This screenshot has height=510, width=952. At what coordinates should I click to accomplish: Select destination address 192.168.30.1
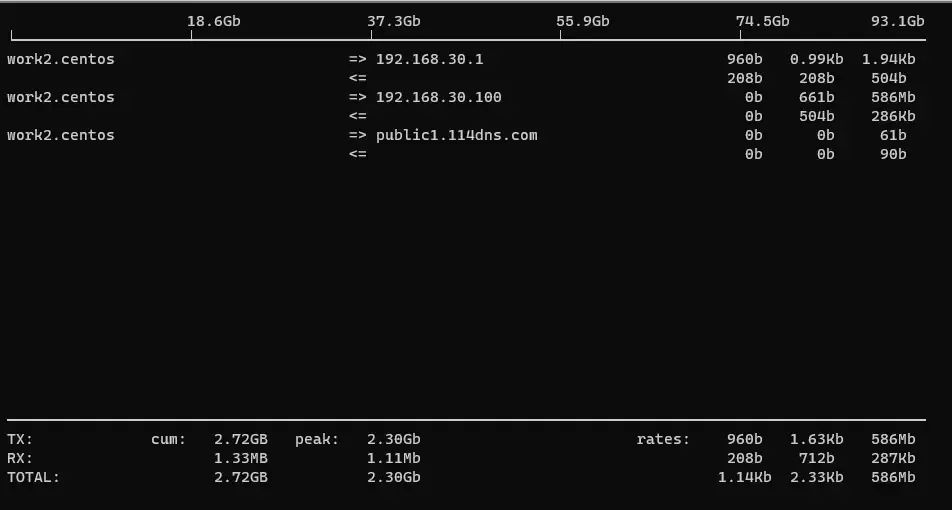(430, 60)
